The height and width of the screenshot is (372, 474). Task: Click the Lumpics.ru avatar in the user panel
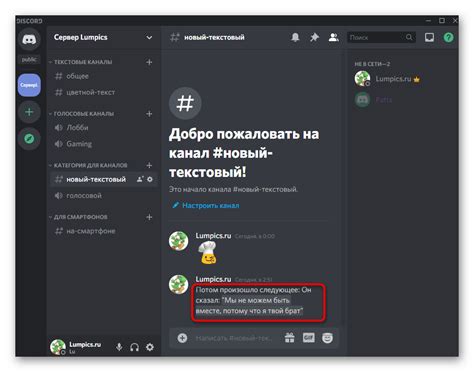coord(58,347)
